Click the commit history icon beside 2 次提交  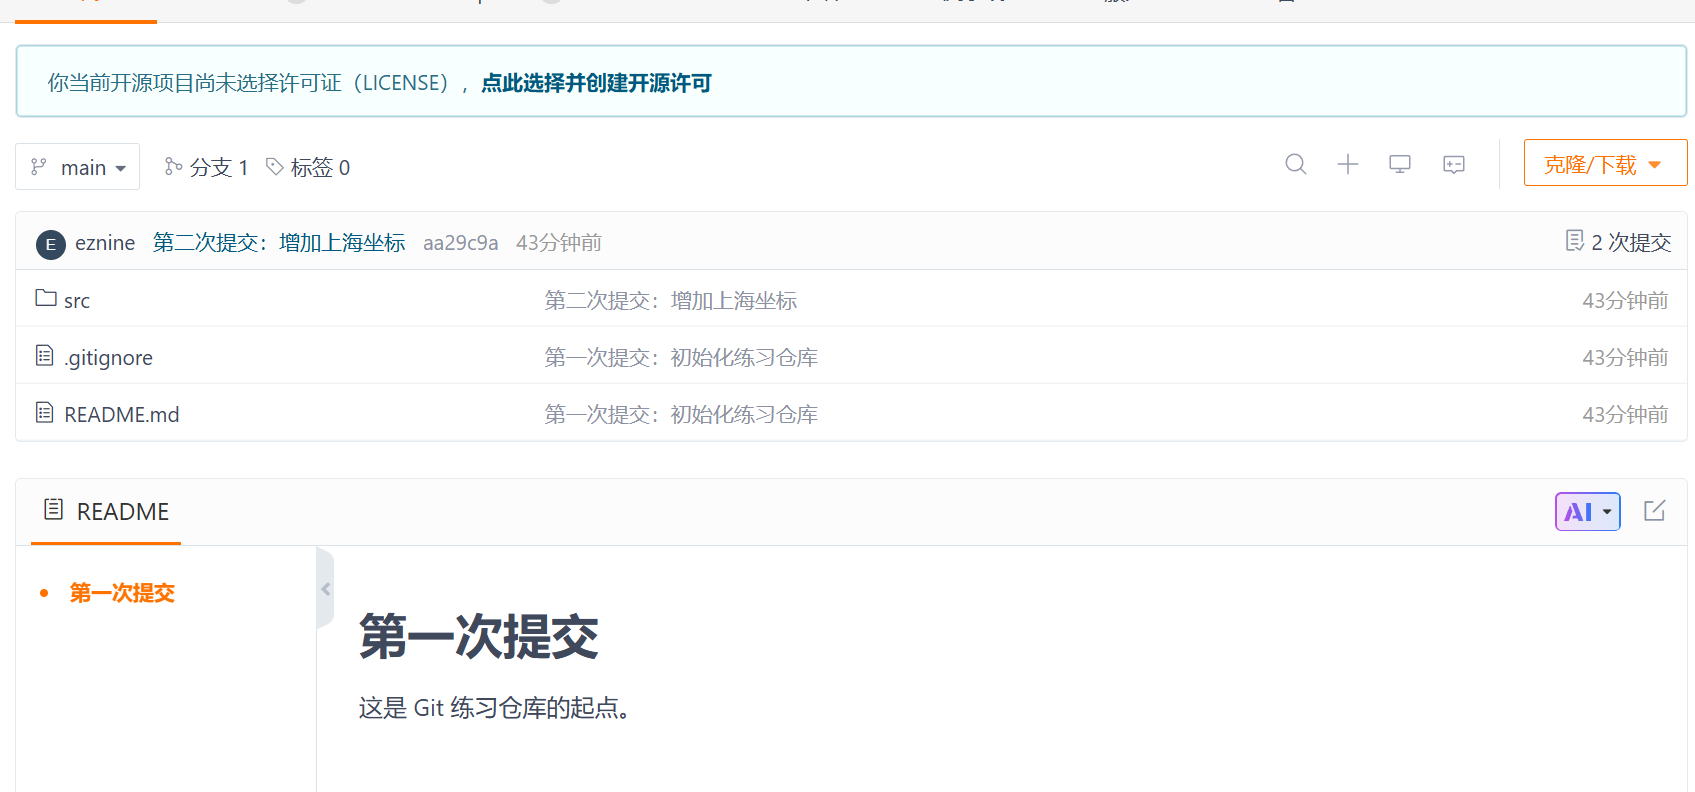click(x=1575, y=241)
